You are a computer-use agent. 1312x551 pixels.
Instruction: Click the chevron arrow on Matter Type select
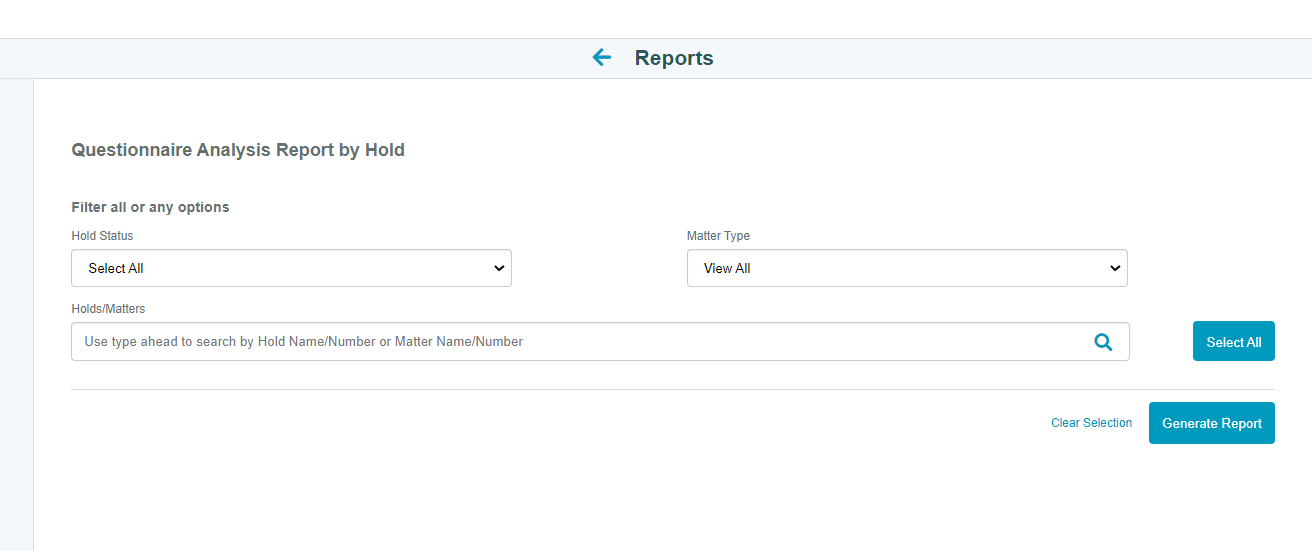(1115, 268)
